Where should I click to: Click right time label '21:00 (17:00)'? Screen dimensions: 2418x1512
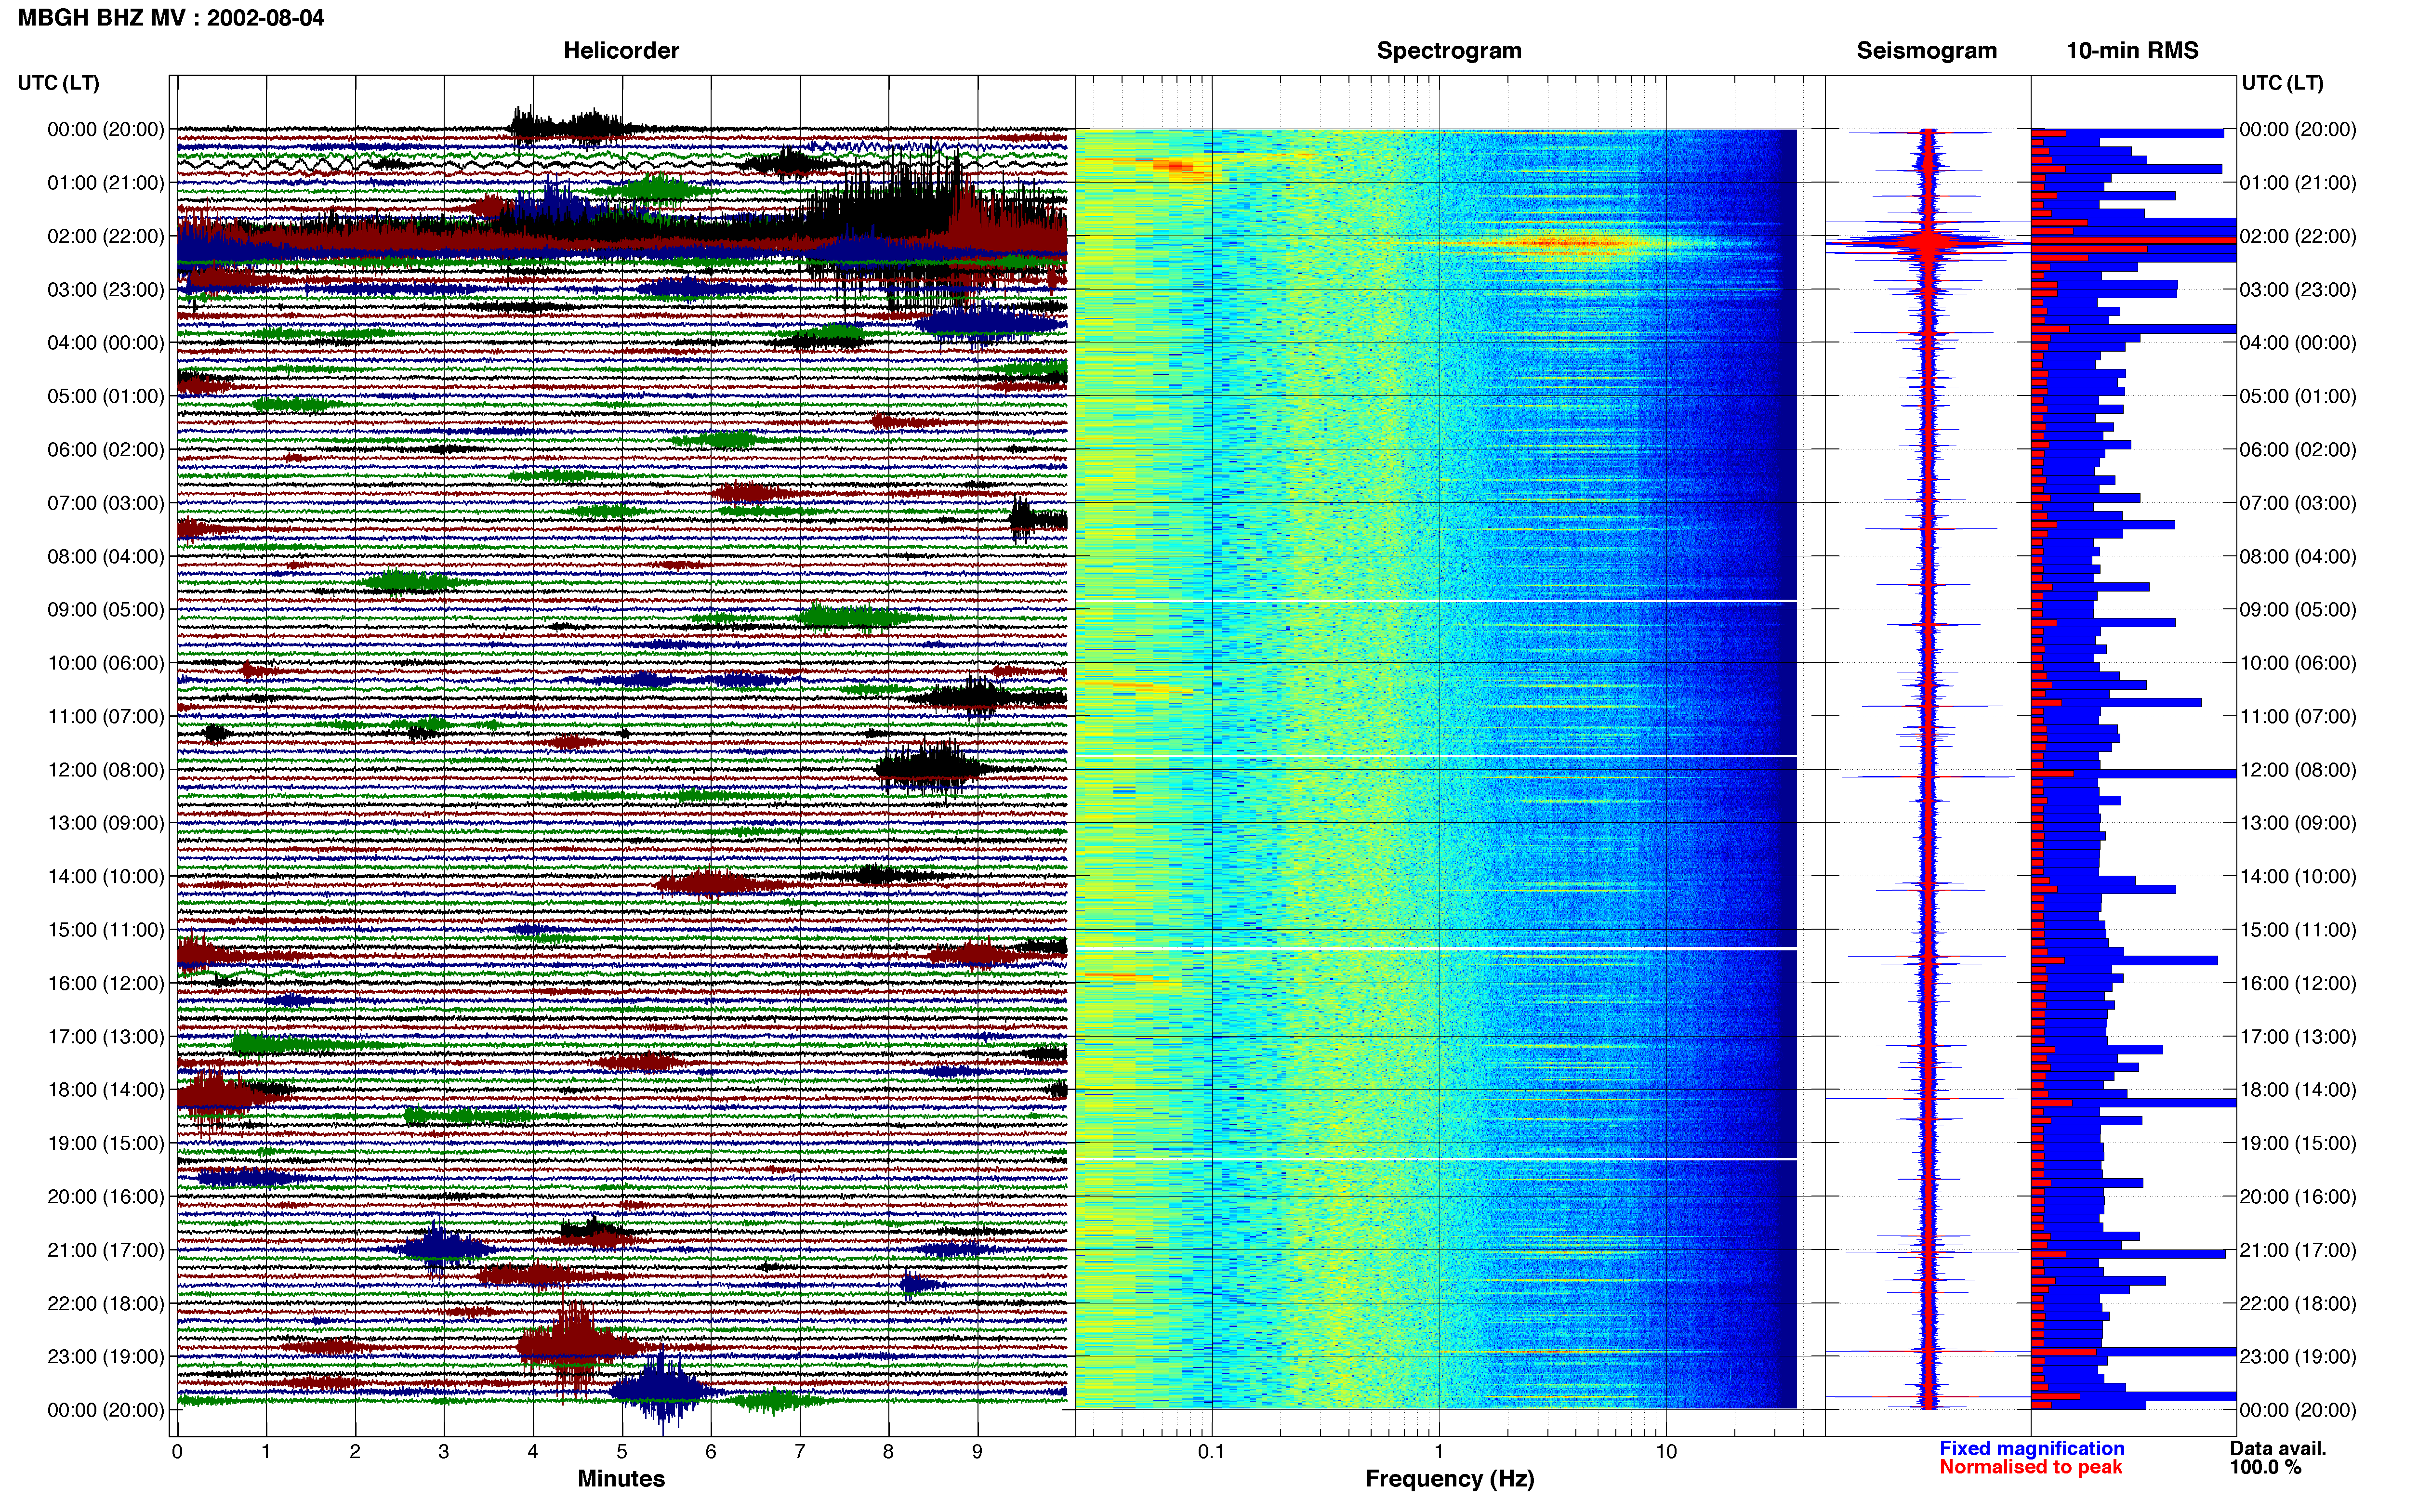click(x=2298, y=1250)
